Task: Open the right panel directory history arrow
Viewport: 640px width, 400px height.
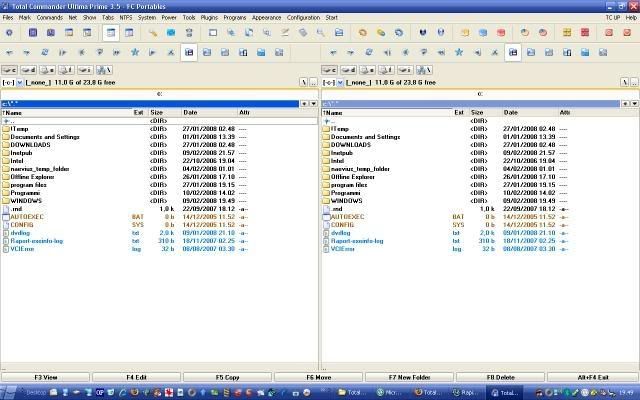Action: (634, 104)
